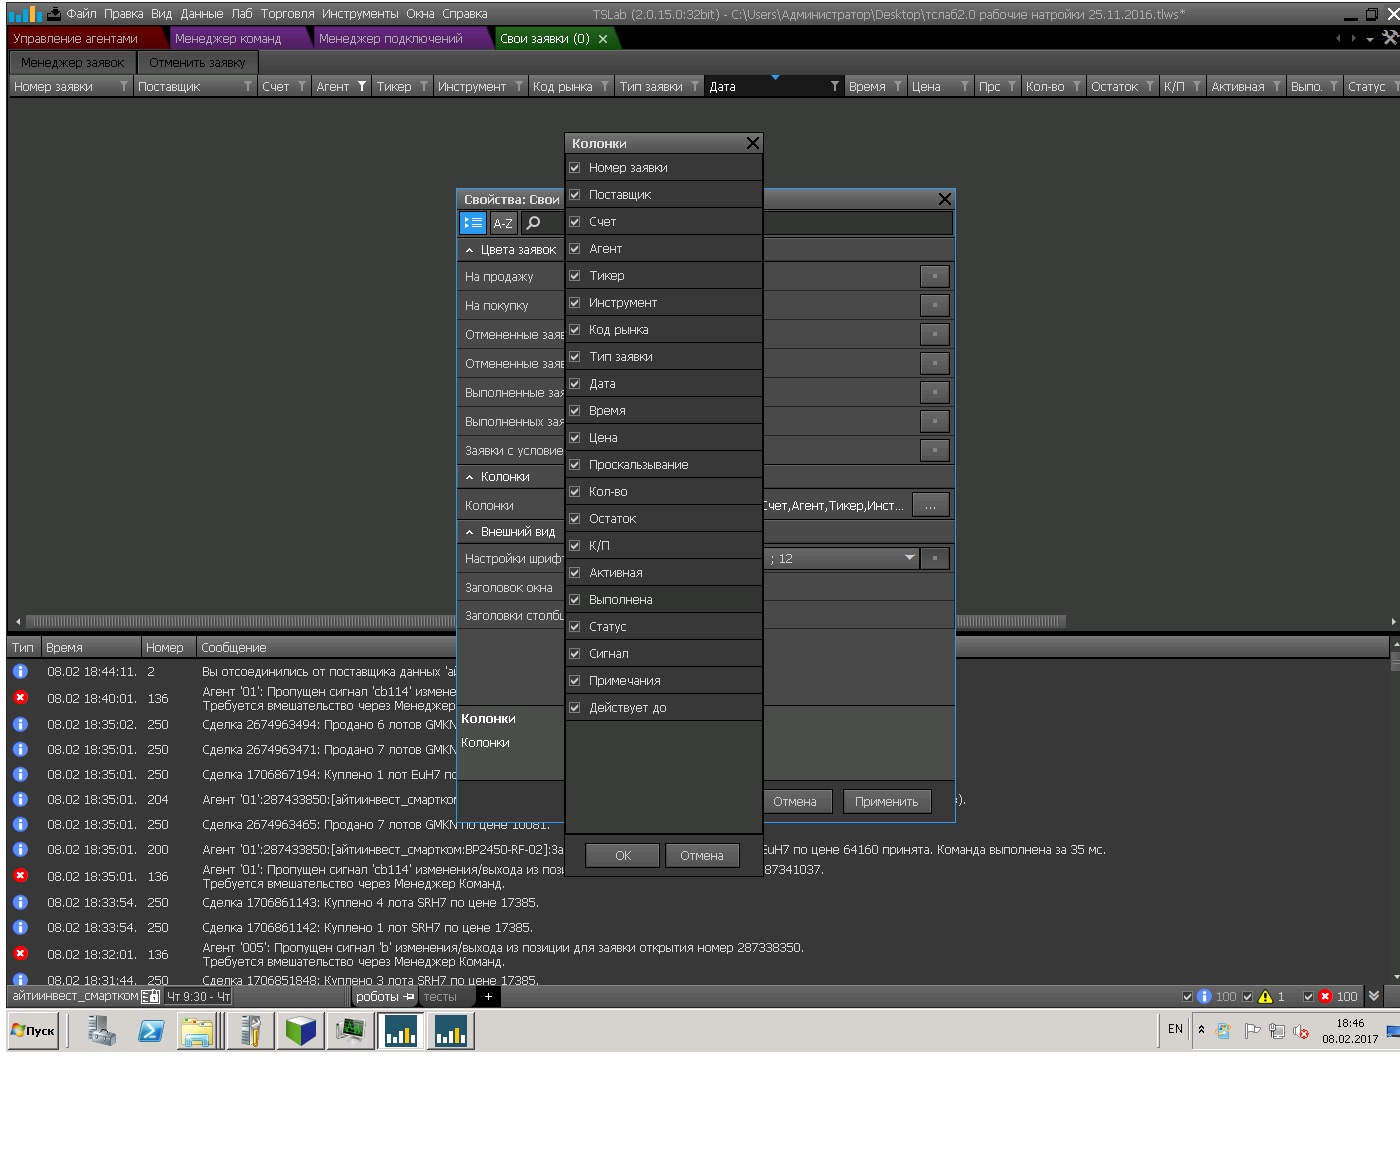Toggle the error messages filter checkbox
The image size is (1400, 1166).
(x=1308, y=997)
